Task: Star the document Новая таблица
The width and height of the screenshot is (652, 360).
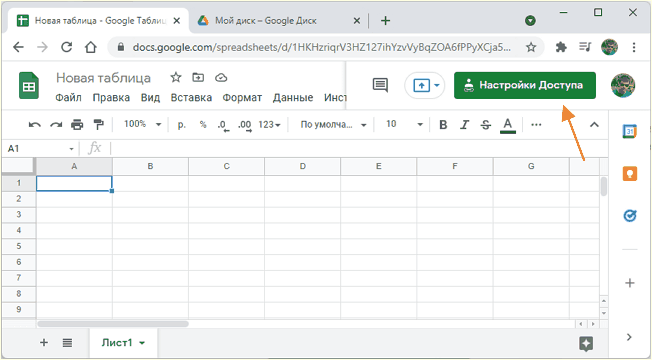Action: [176, 77]
